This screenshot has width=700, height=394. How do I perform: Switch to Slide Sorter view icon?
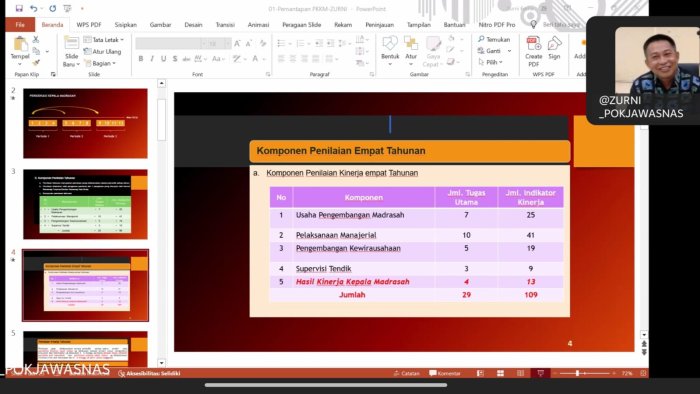[x=500, y=373]
